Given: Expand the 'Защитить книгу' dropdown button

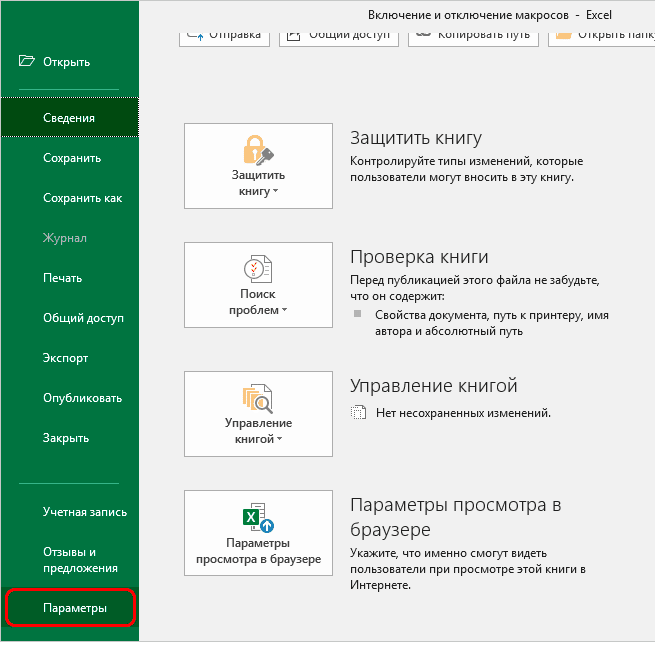Looking at the screenshot, I should 258,166.
